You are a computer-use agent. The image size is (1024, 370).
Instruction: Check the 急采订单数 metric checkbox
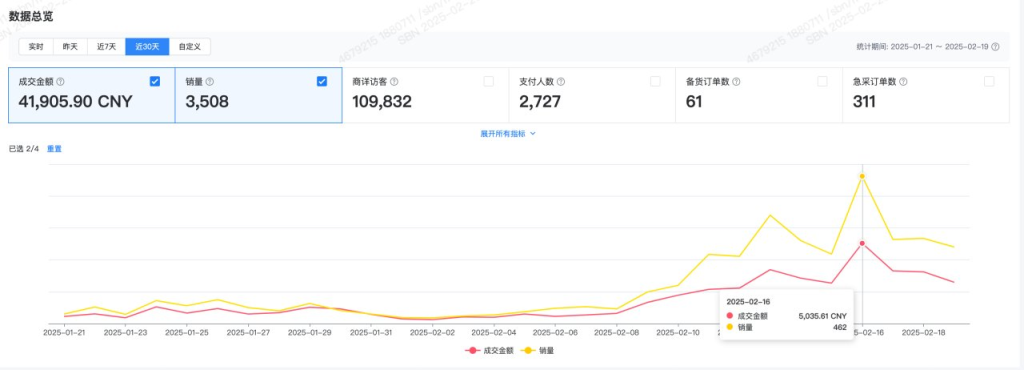[989, 82]
